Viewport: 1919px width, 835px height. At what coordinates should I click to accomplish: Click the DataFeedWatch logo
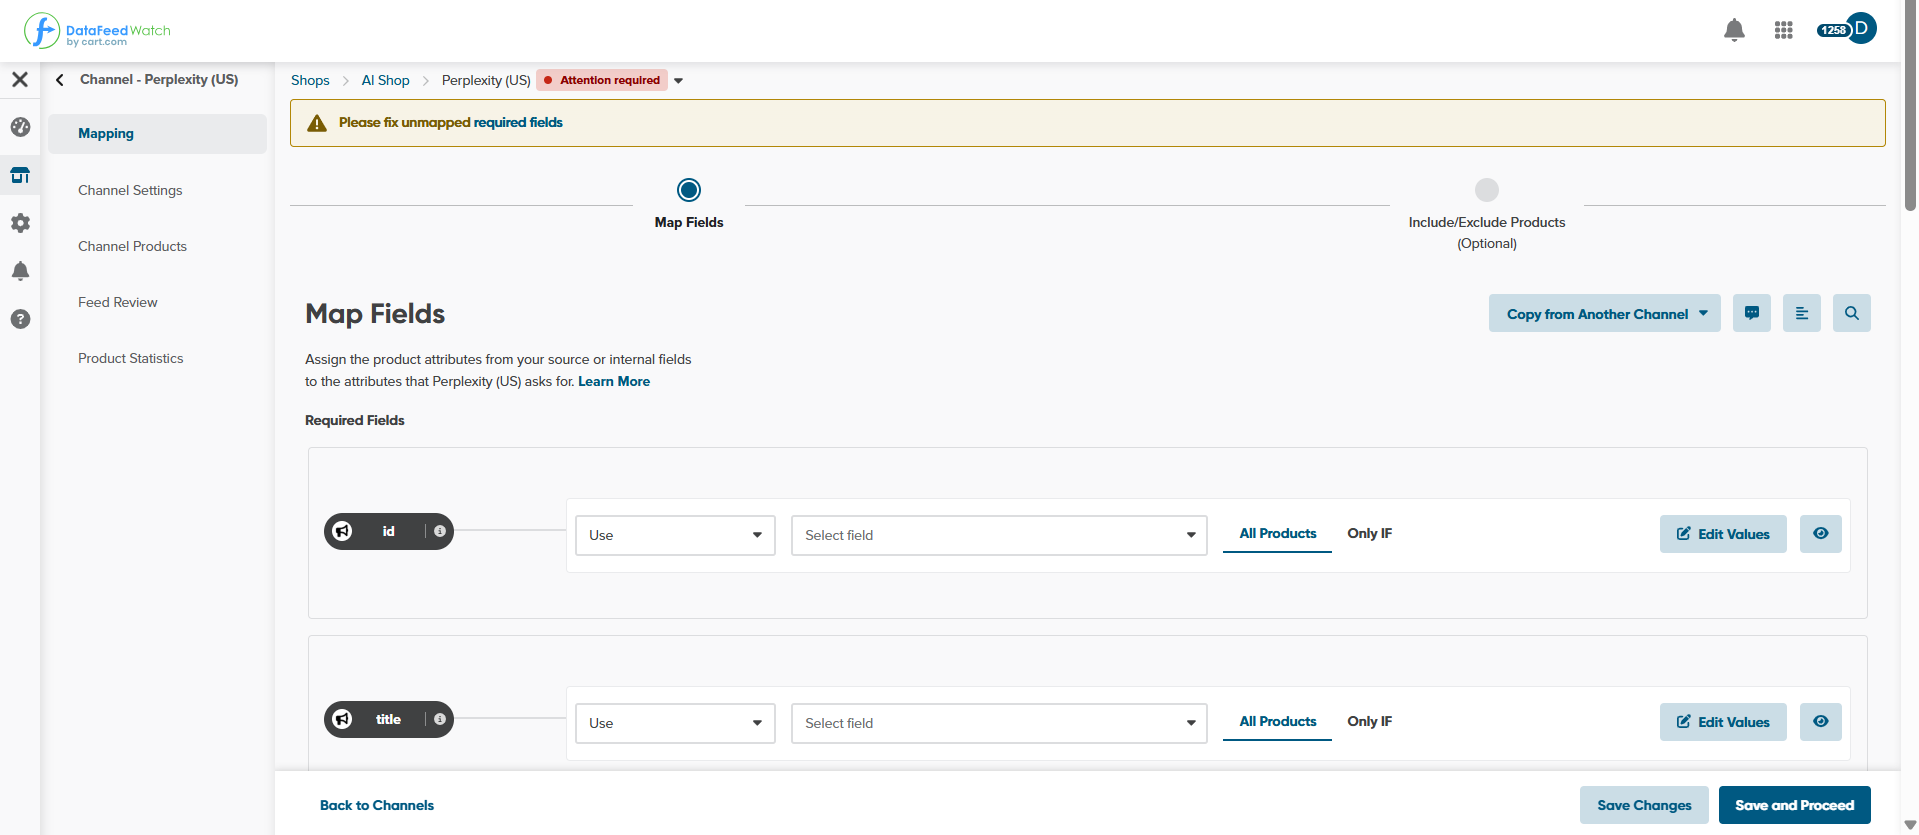(x=97, y=31)
